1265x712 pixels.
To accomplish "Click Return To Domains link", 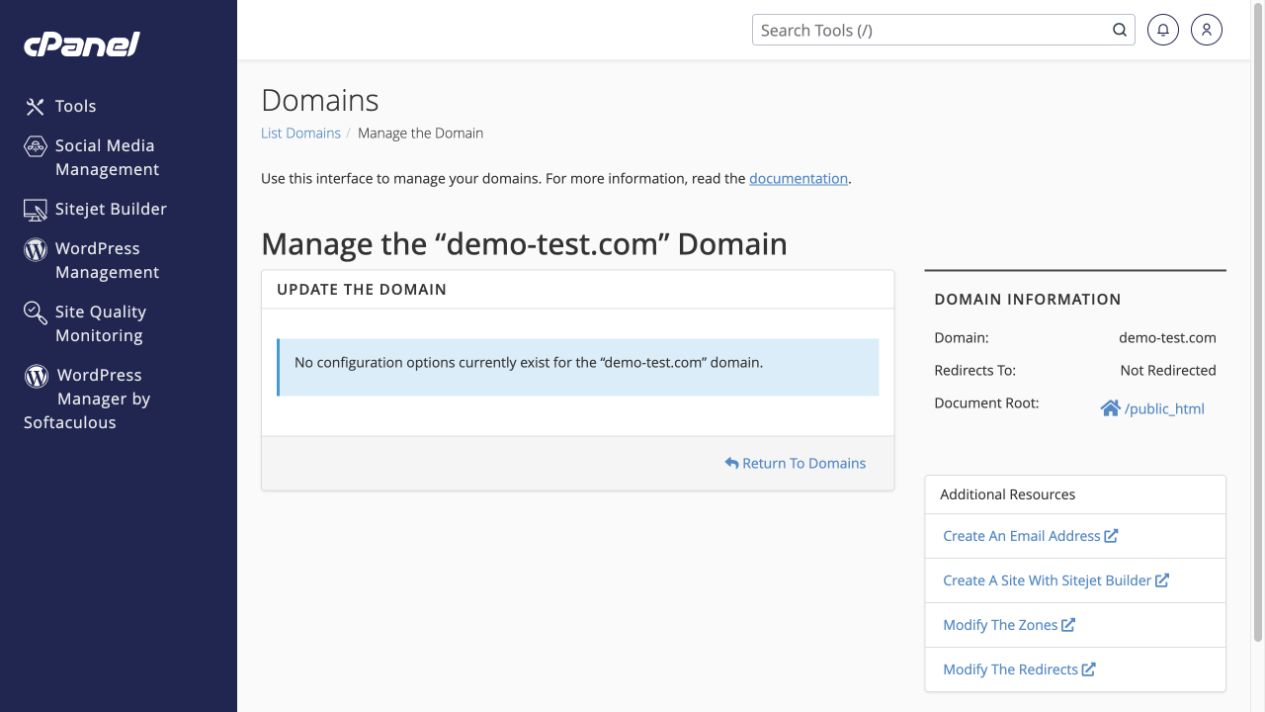I will 795,463.
